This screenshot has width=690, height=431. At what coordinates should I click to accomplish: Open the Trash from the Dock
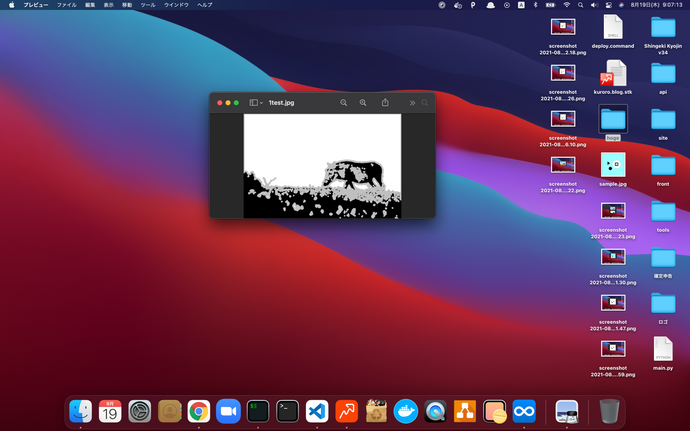609,411
